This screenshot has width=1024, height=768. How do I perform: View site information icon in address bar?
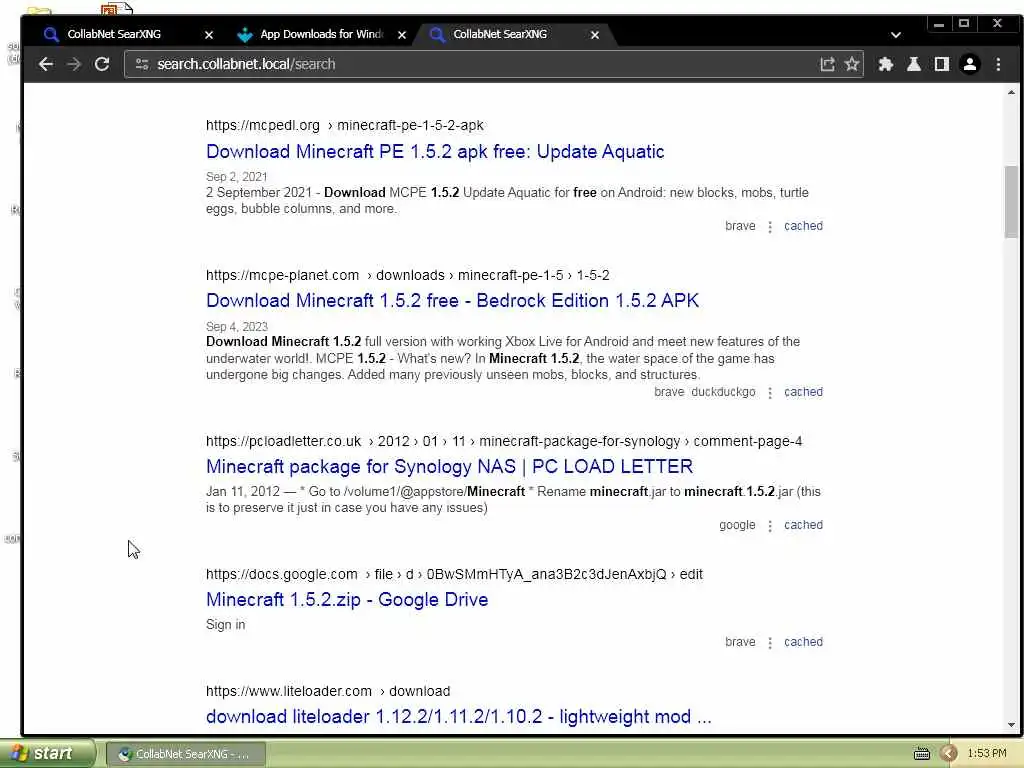click(142, 64)
